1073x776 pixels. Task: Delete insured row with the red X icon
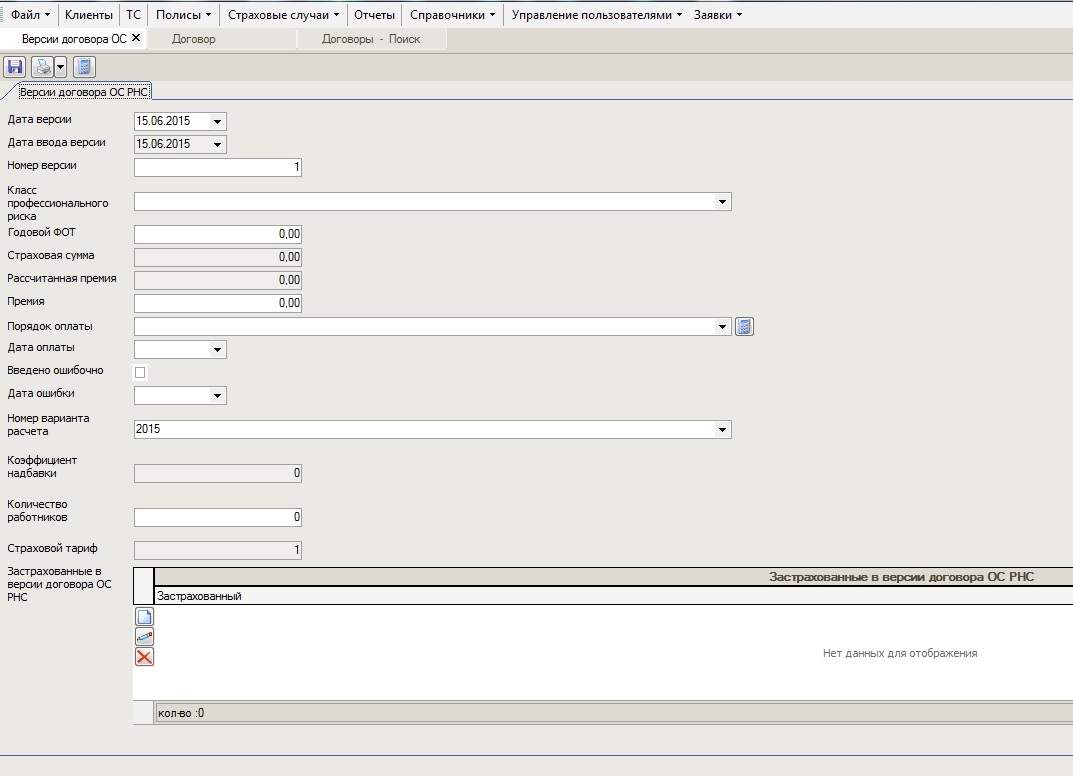point(144,657)
